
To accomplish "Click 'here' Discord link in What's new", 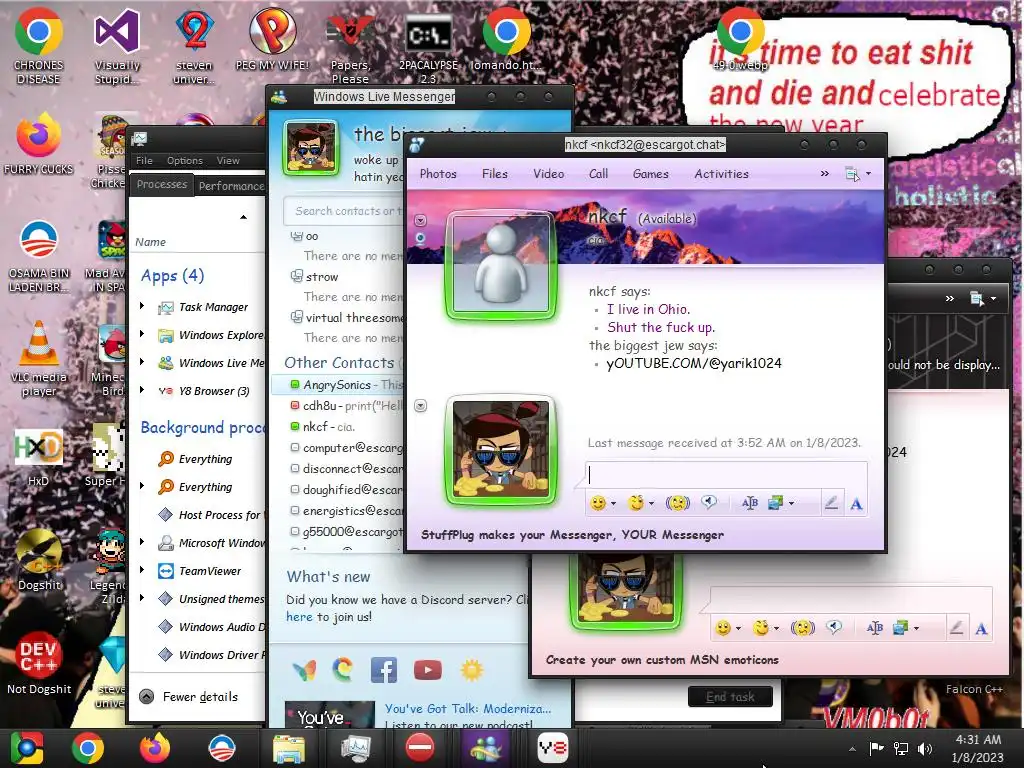I will pyautogui.click(x=299, y=616).
